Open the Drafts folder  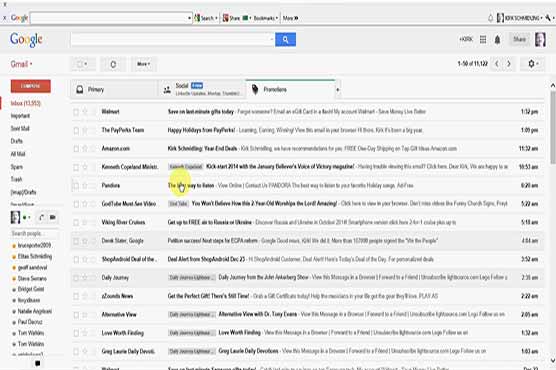pyautogui.click(x=17, y=141)
